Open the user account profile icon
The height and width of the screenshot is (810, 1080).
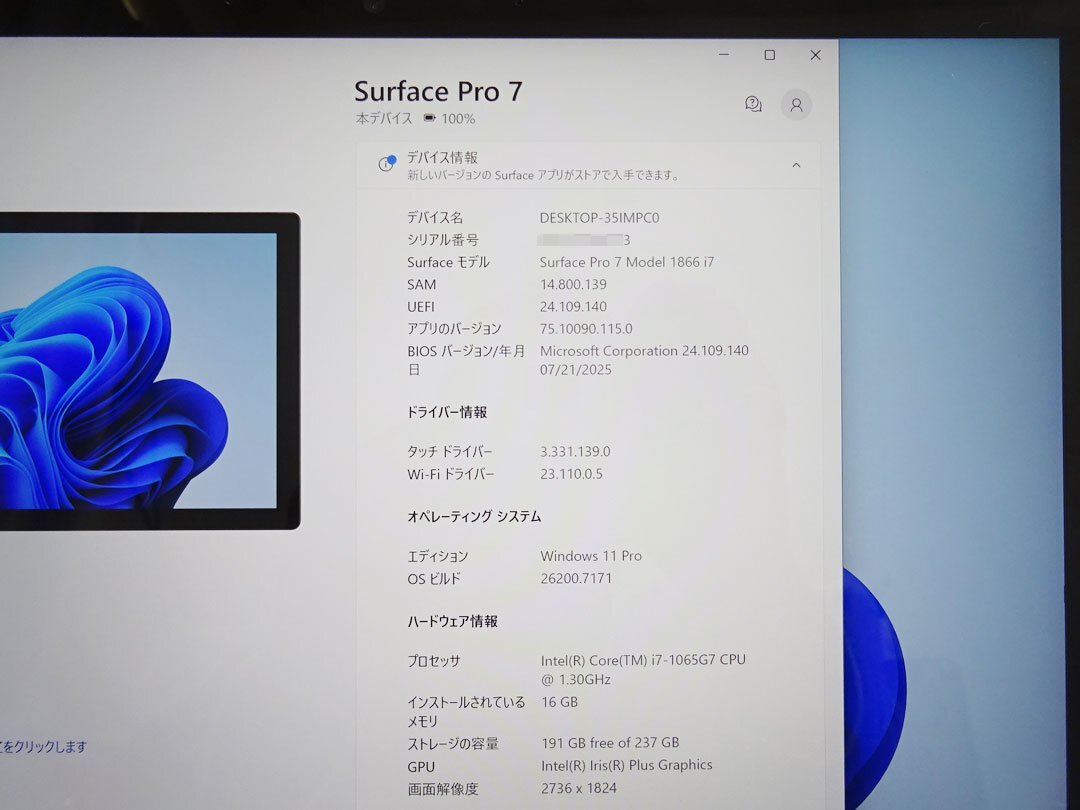796,105
